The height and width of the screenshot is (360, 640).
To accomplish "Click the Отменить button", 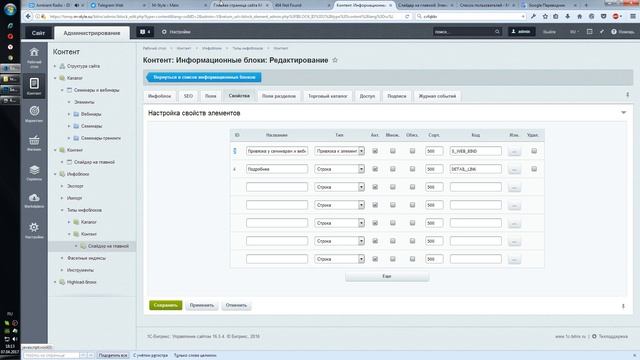I will point(236,305).
